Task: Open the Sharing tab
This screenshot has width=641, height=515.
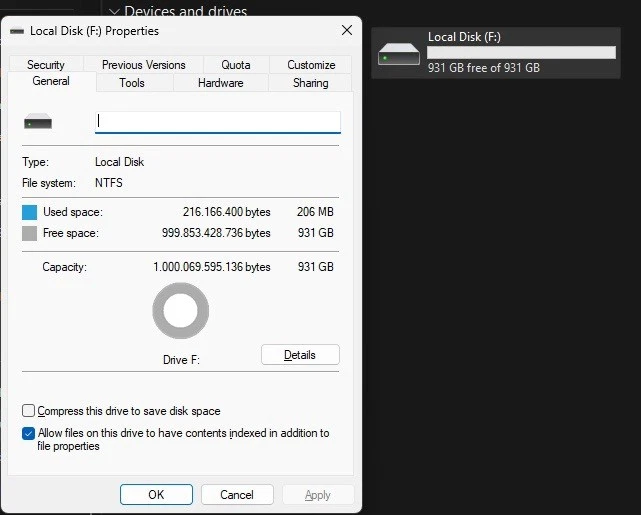Action: tap(311, 83)
